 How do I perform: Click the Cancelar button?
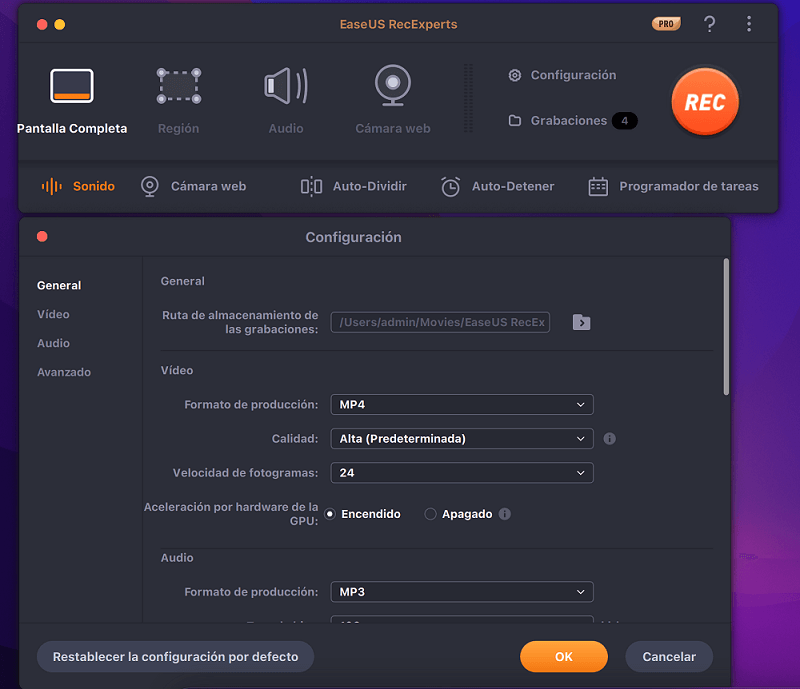[x=669, y=657]
